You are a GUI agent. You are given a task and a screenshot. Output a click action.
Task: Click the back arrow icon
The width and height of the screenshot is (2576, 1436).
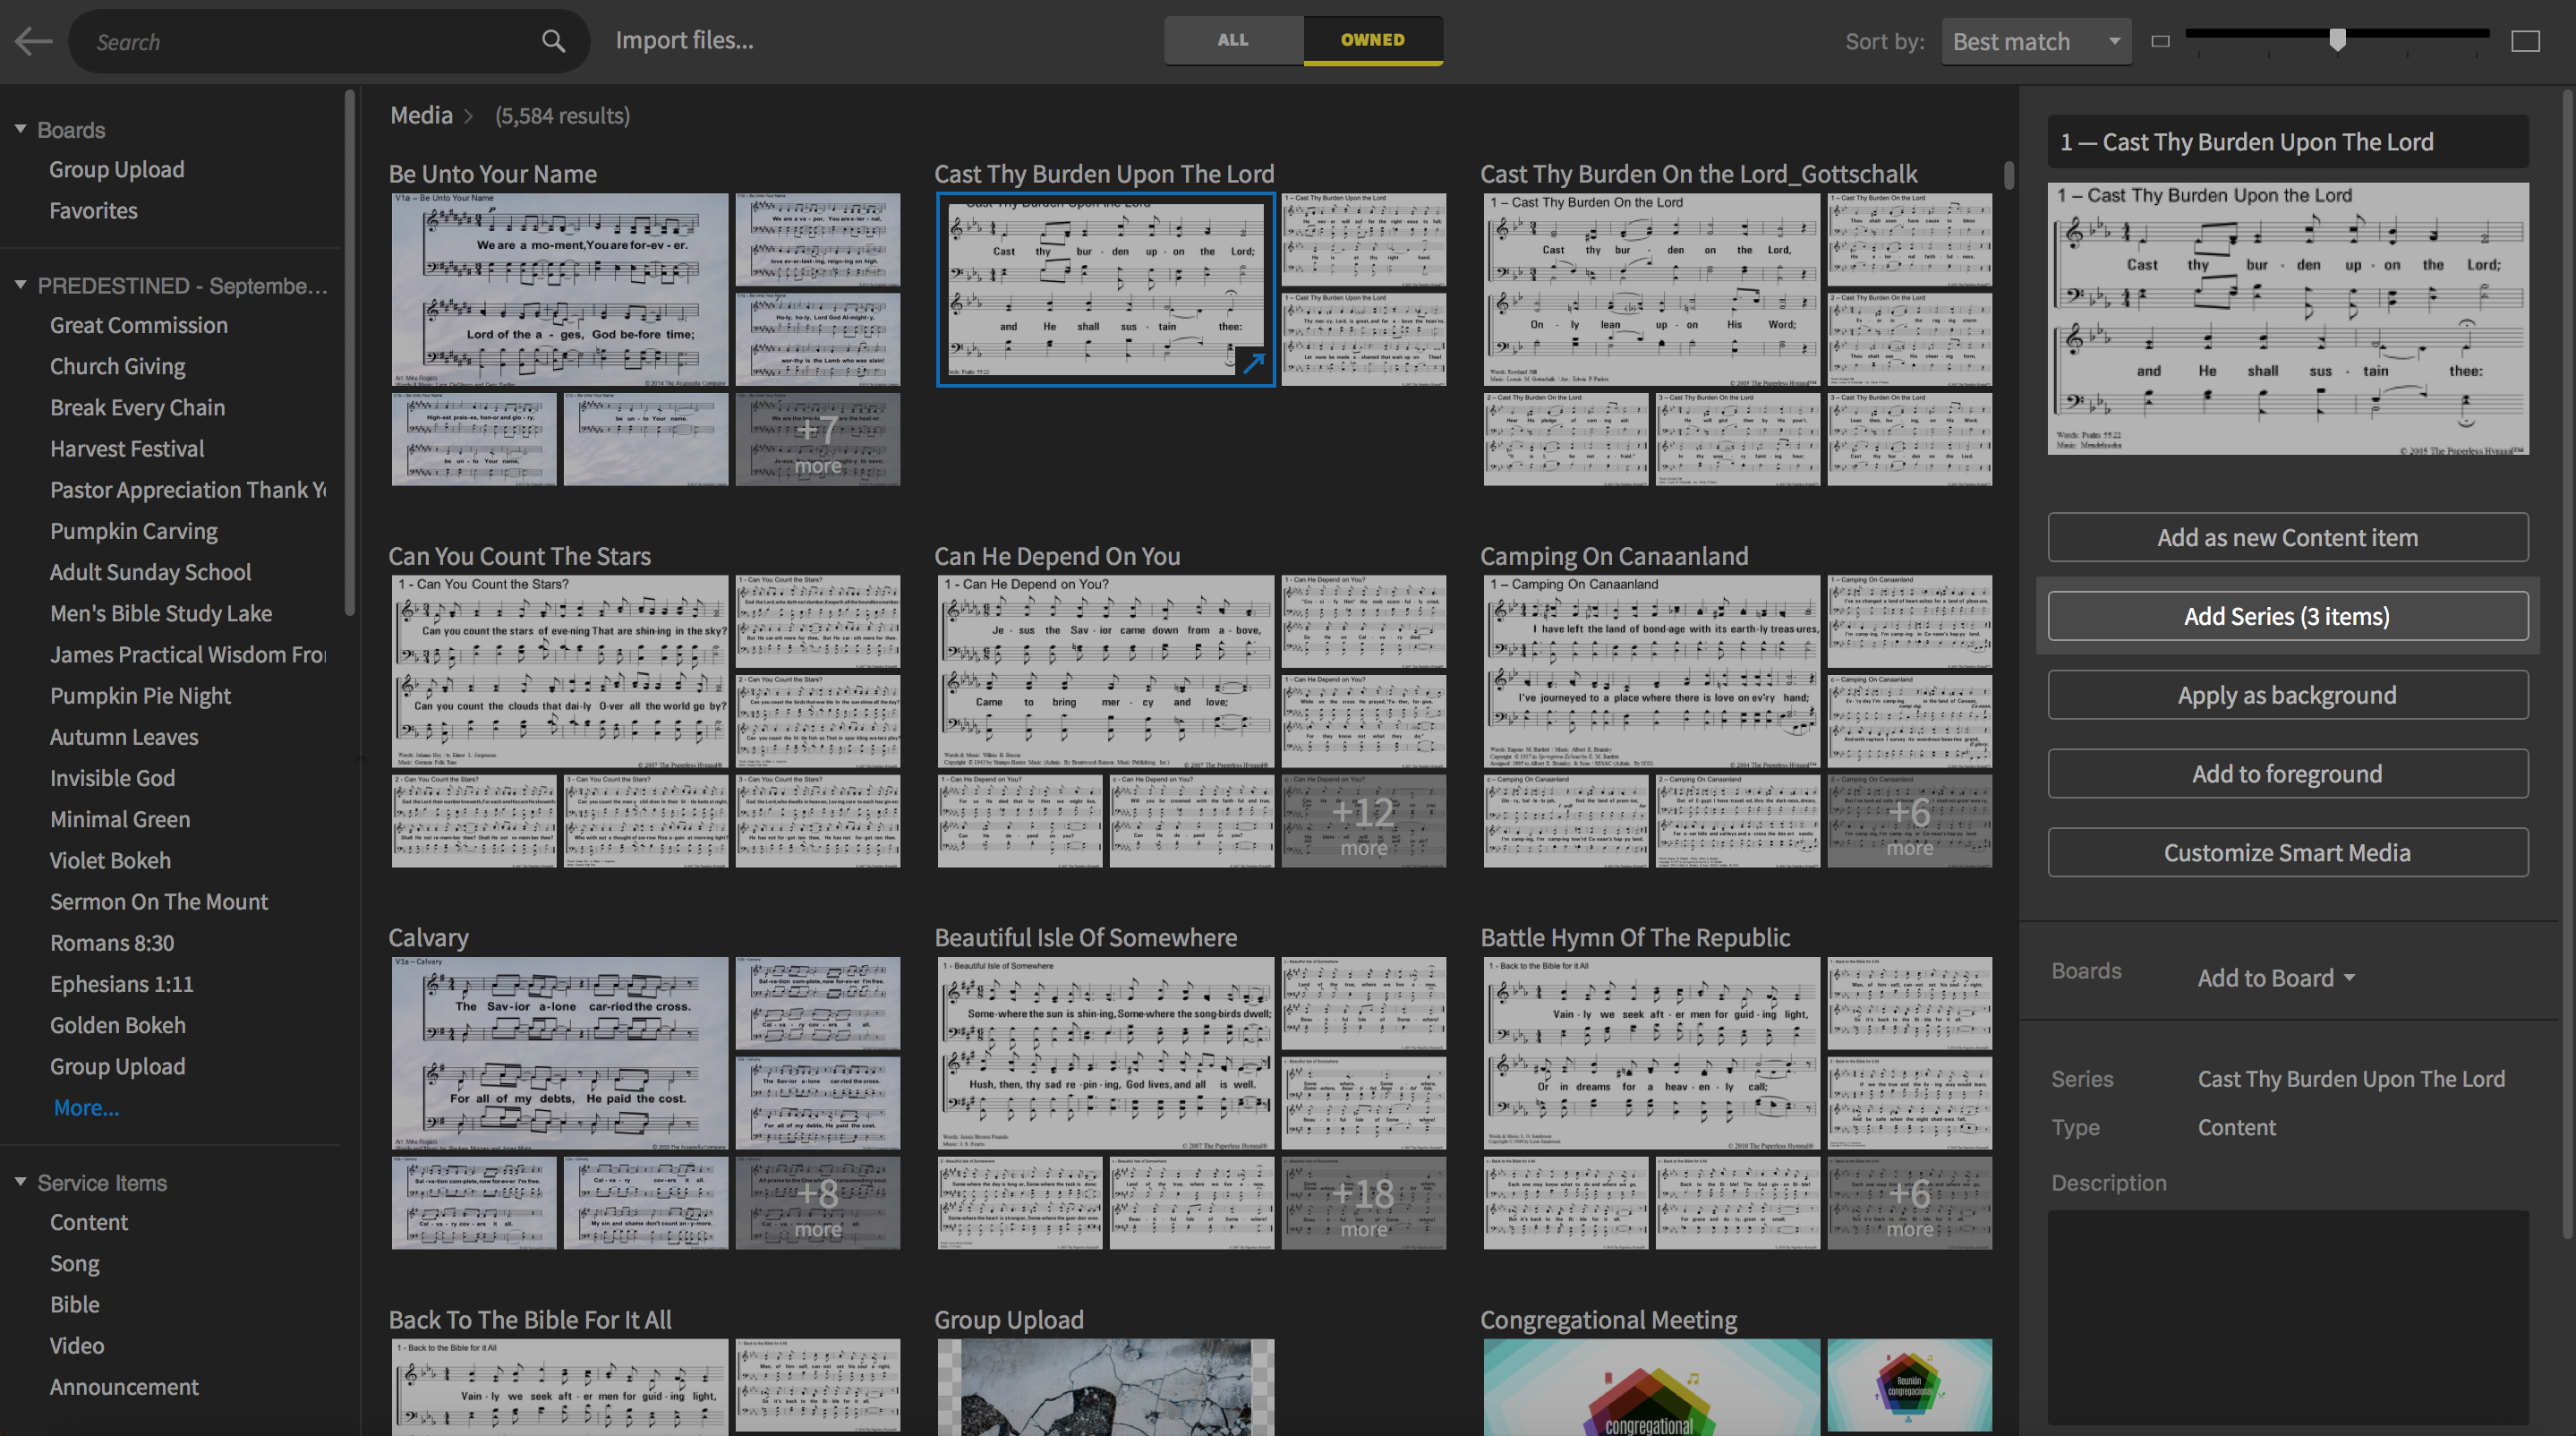[x=33, y=41]
